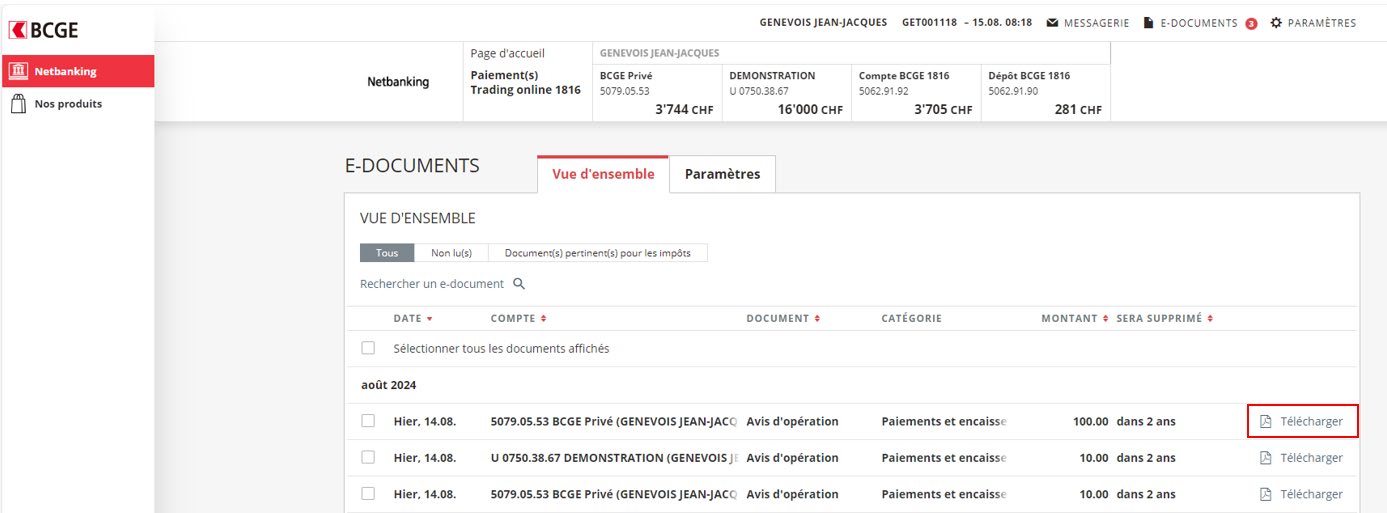Click the Netbanking bank building icon
1387x513 pixels.
(x=18, y=71)
